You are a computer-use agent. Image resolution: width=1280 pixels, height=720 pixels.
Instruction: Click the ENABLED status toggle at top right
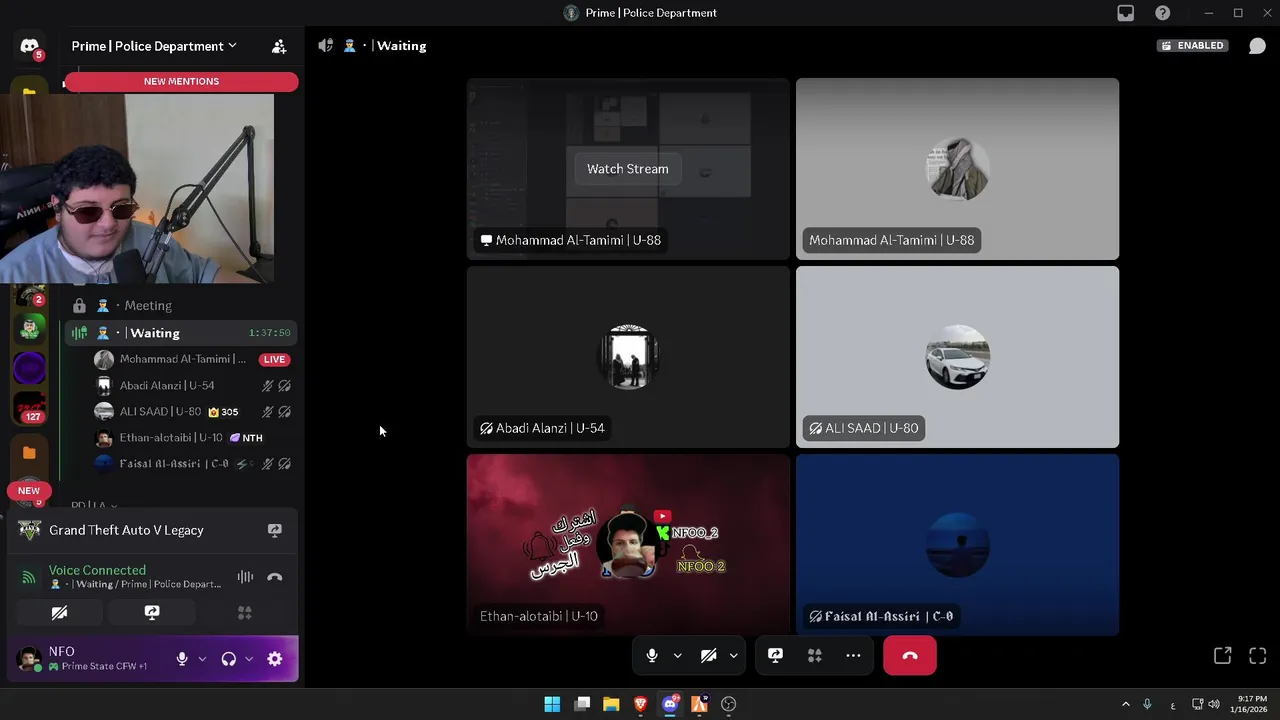point(1193,46)
